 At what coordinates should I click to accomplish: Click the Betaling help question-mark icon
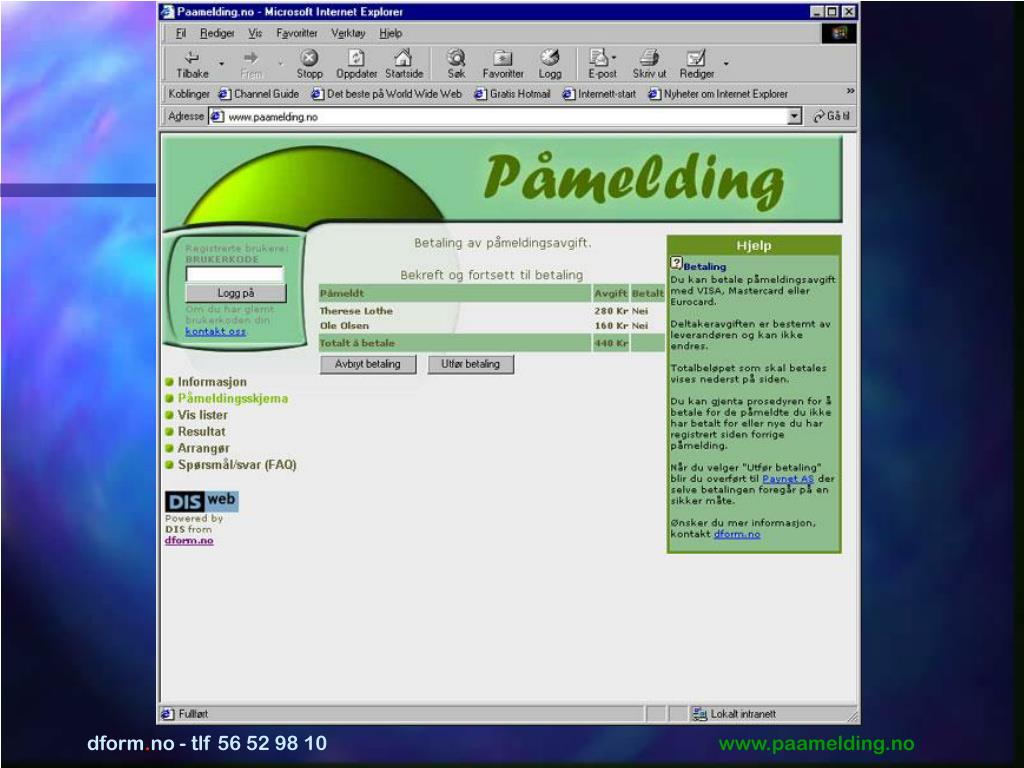pos(677,263)
